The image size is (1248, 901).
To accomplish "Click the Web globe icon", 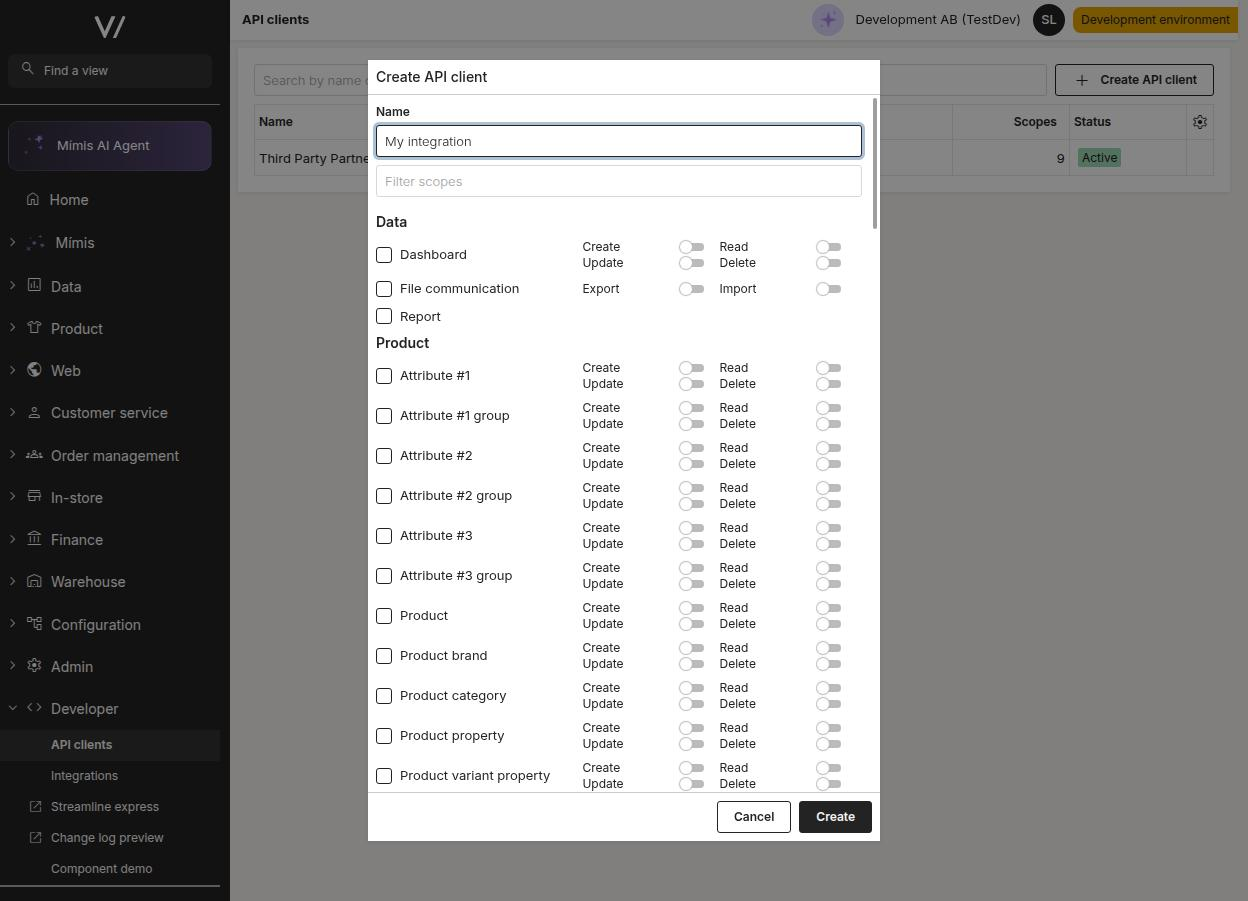I will coord(34,370).
